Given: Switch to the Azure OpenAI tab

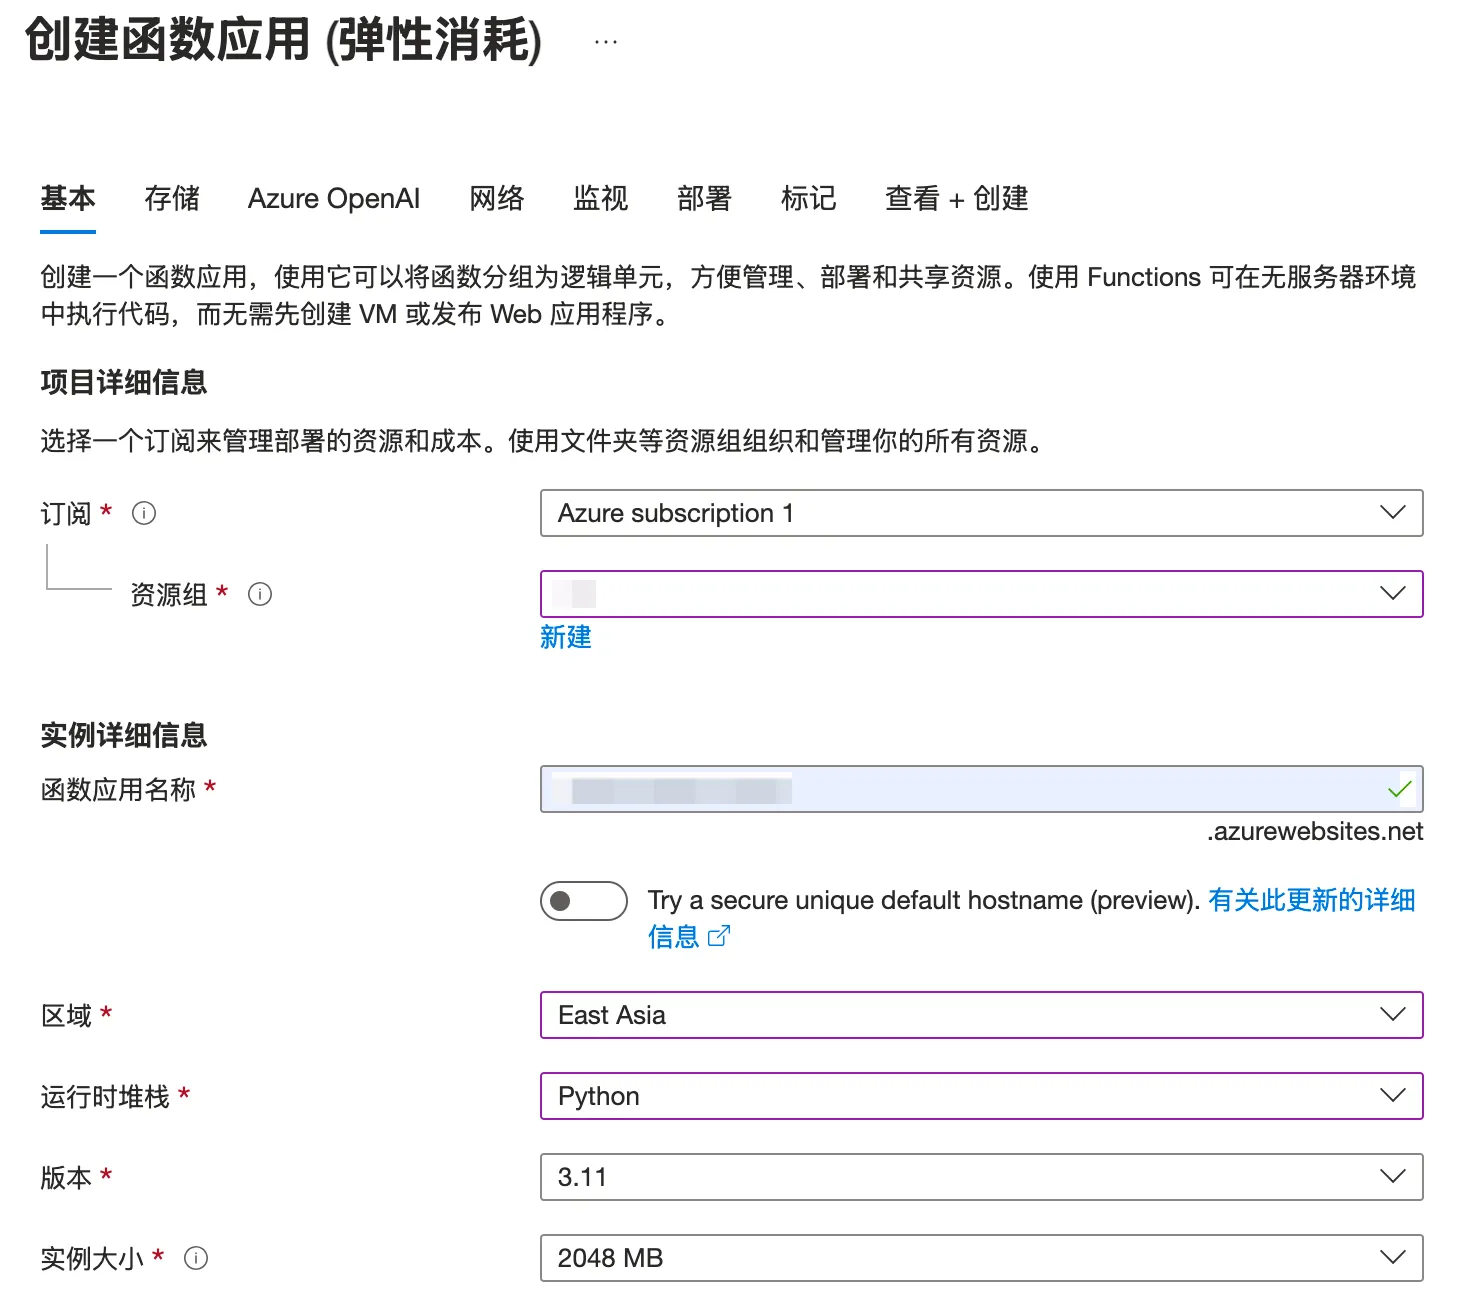Looking at the screenshot, I should point(334,199).
